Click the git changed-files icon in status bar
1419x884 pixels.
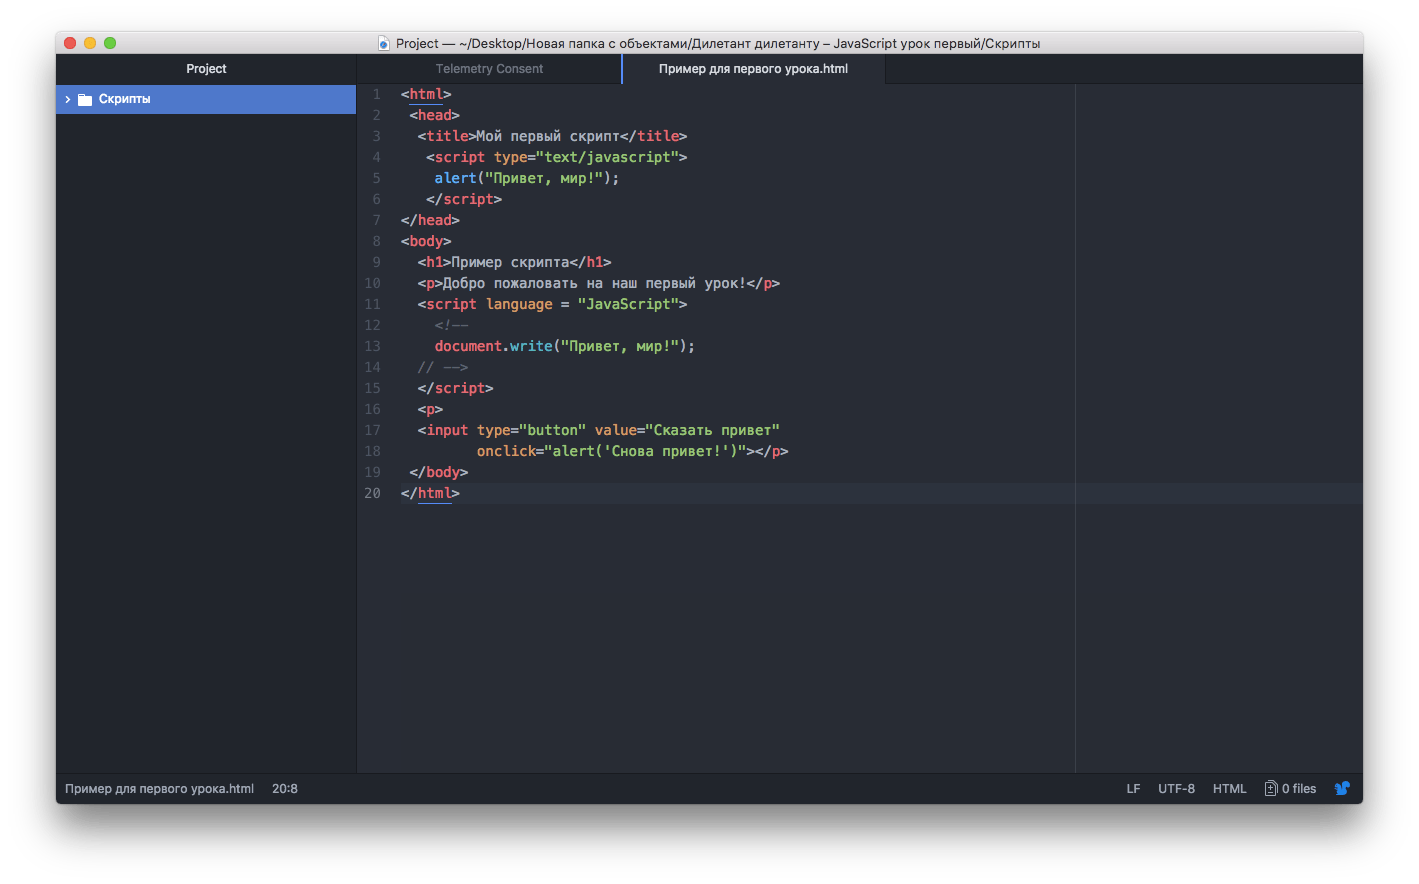click(1271, 788)
